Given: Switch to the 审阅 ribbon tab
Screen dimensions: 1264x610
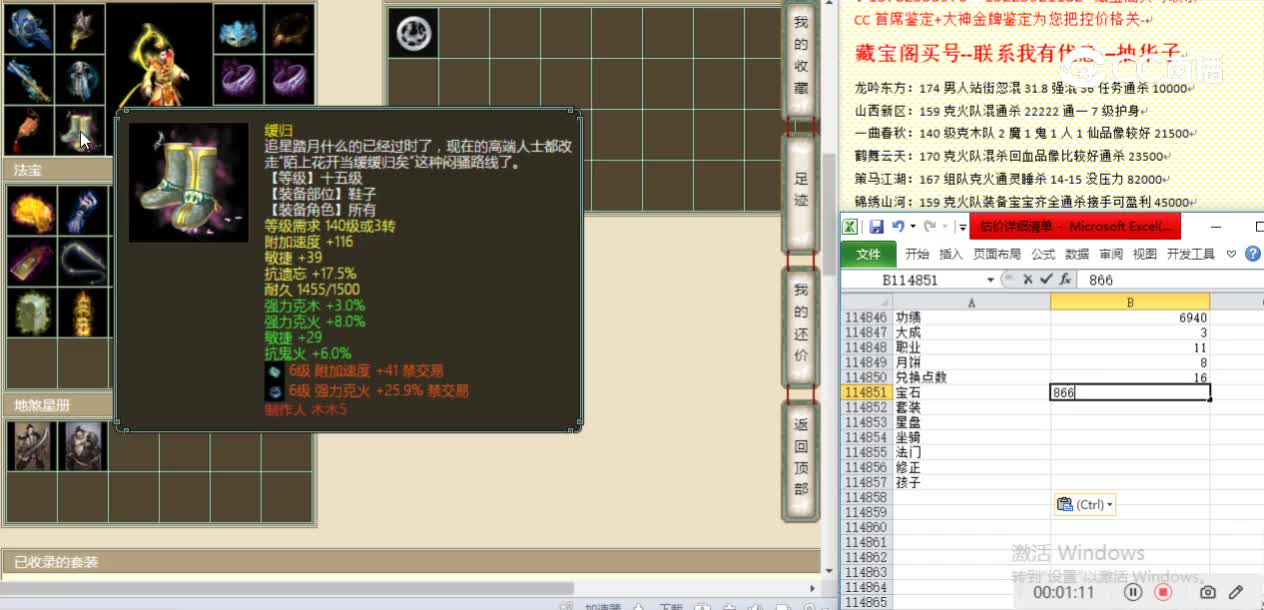Looking at the screenshot, I should click(1111, 254).
